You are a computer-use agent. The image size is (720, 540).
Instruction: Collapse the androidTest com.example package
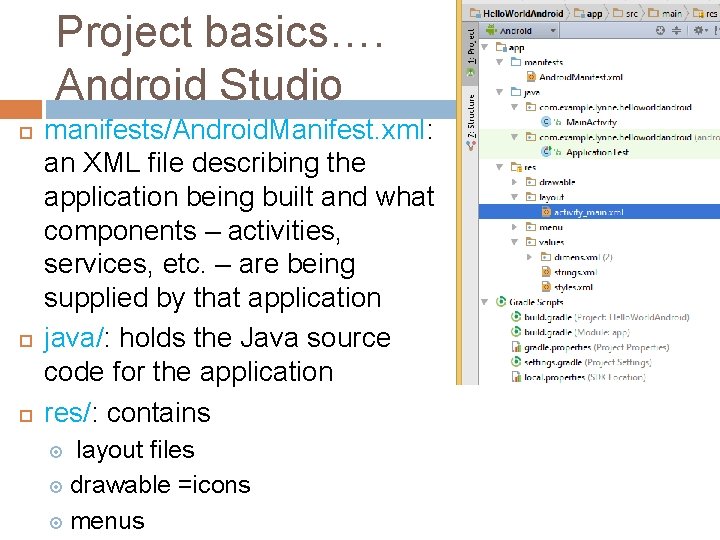tap(515, 137)
